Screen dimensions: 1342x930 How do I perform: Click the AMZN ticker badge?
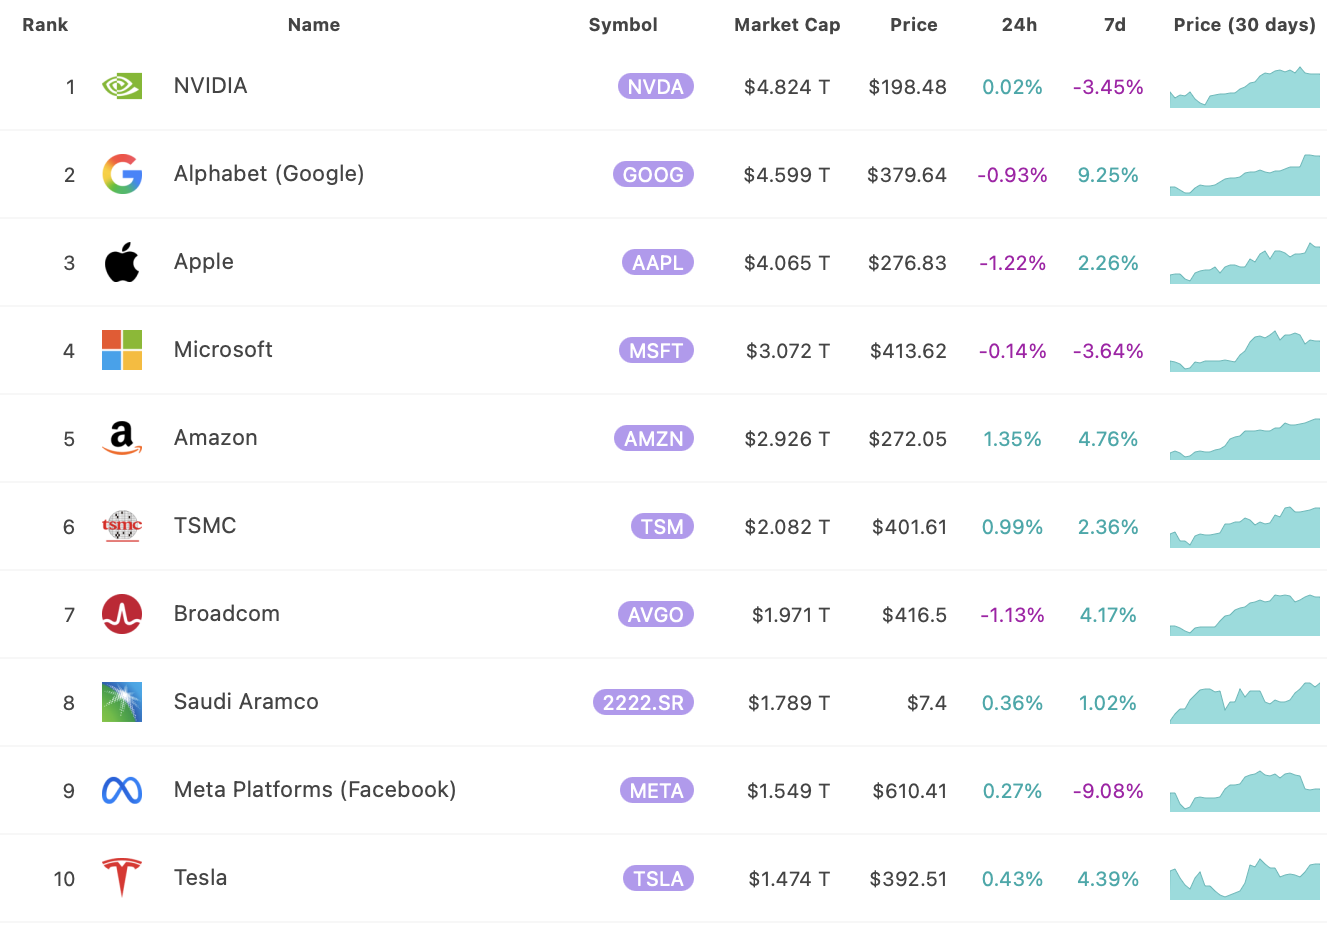tap(654, 439)
